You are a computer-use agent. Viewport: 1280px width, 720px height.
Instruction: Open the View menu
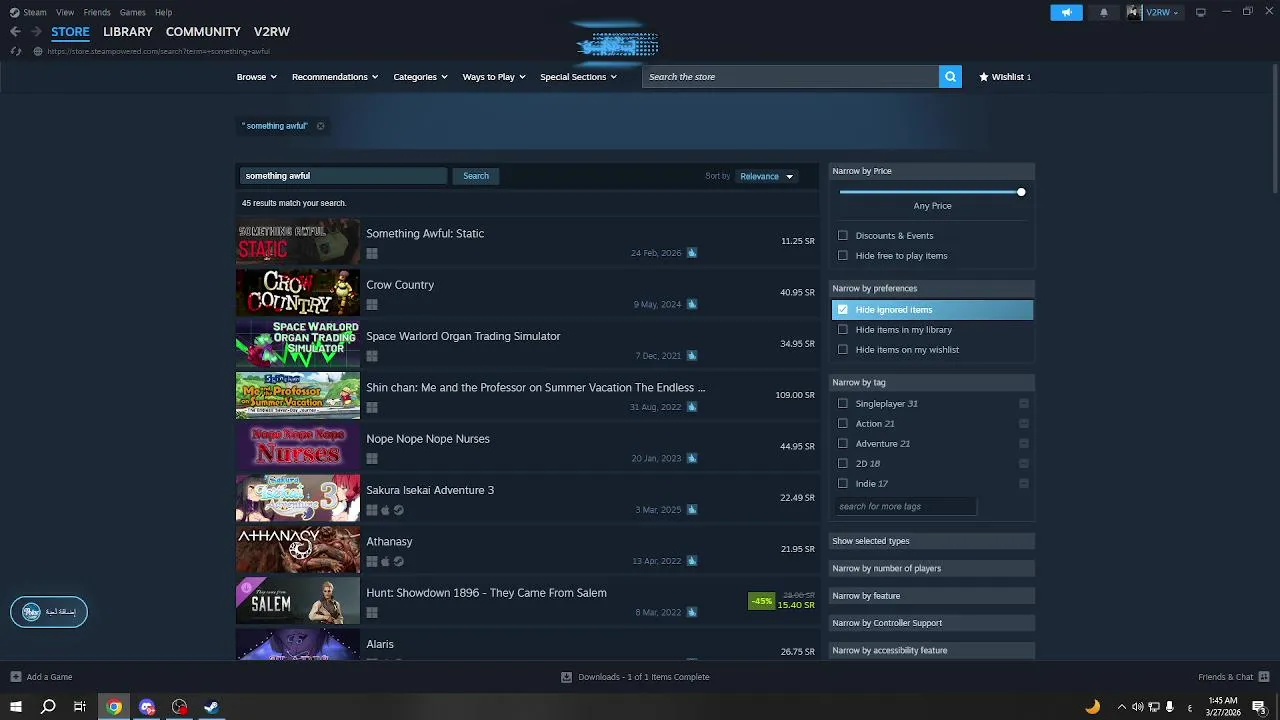click(65, 12)
